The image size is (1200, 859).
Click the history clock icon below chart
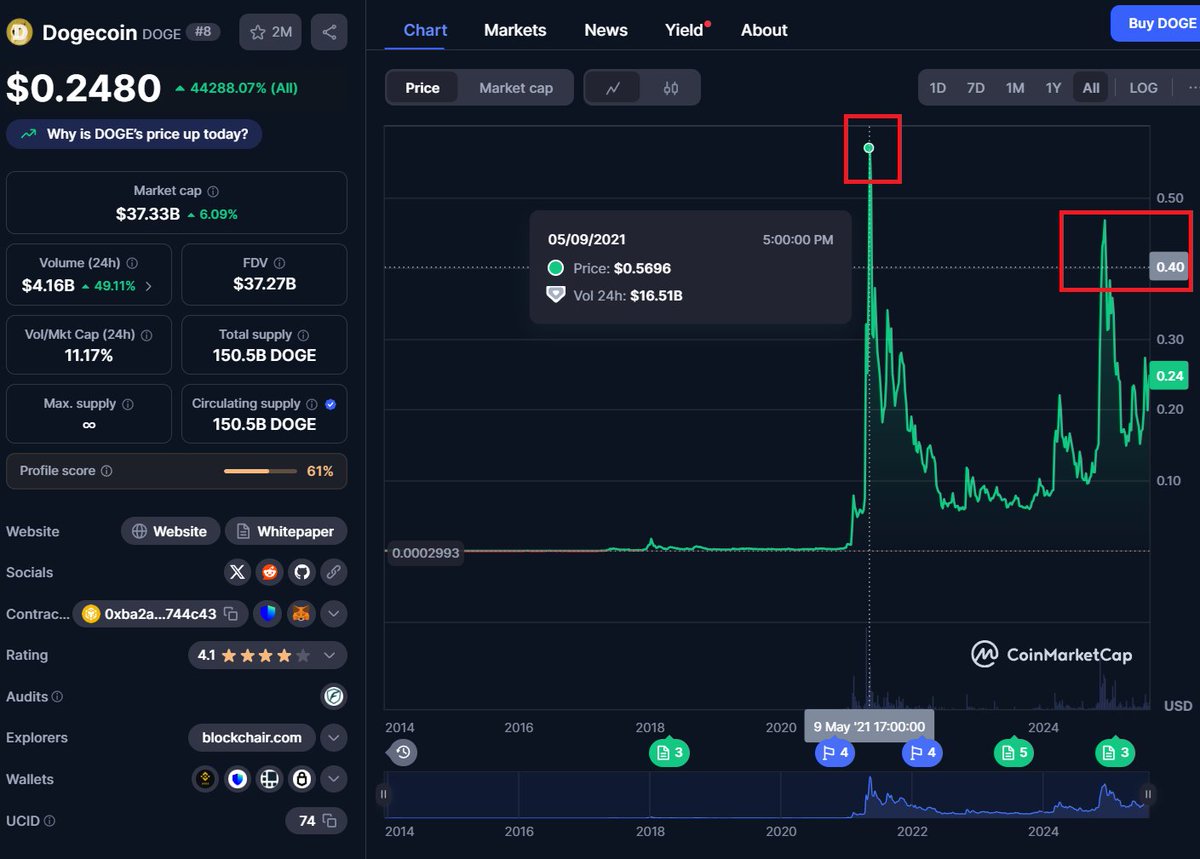402,753
